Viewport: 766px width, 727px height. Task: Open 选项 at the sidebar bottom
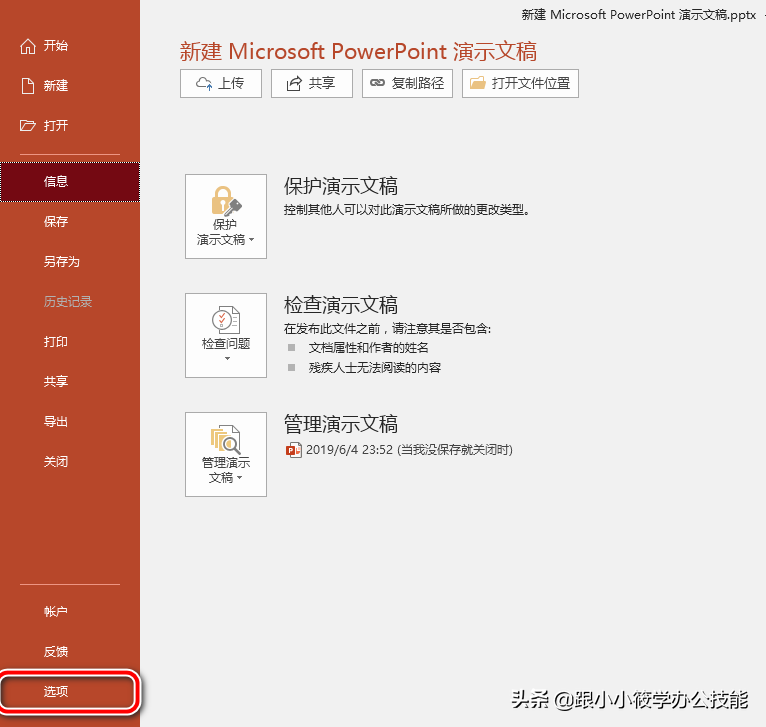click(68, 692)
